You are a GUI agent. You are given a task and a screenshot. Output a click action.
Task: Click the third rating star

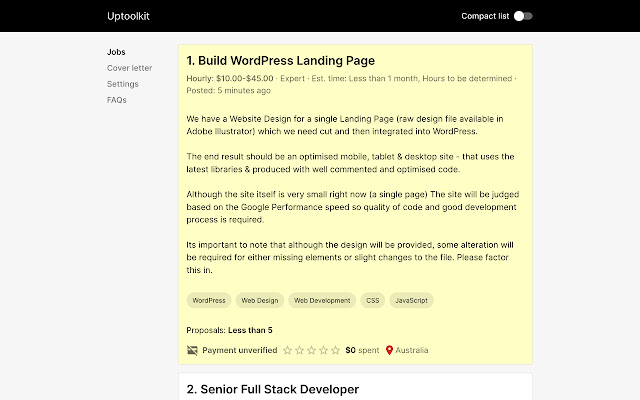click(311, 350)
